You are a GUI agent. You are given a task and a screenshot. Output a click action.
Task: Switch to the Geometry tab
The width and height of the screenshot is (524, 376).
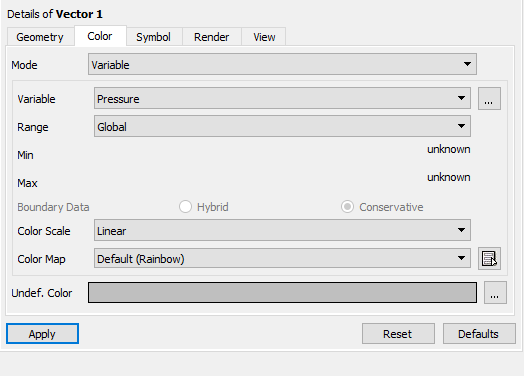40,37
